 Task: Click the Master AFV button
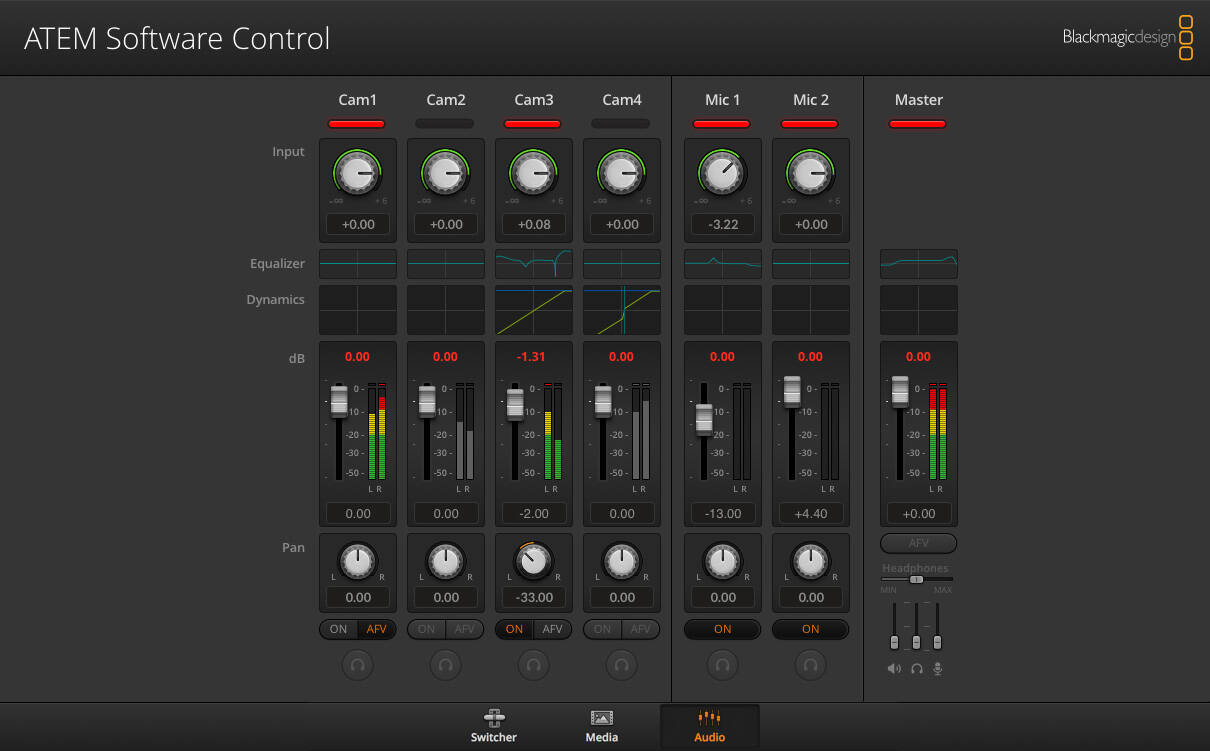(919, 543)
